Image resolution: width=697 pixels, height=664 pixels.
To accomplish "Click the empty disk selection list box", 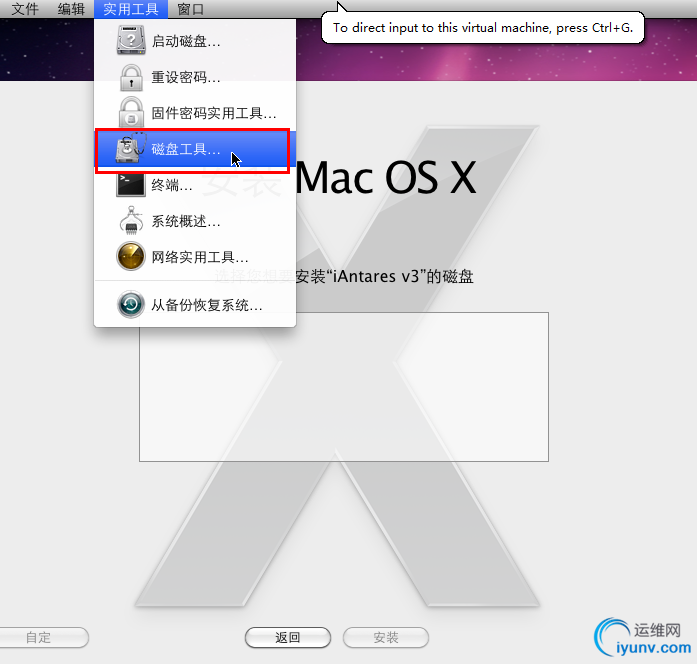I will click(344, 387).
